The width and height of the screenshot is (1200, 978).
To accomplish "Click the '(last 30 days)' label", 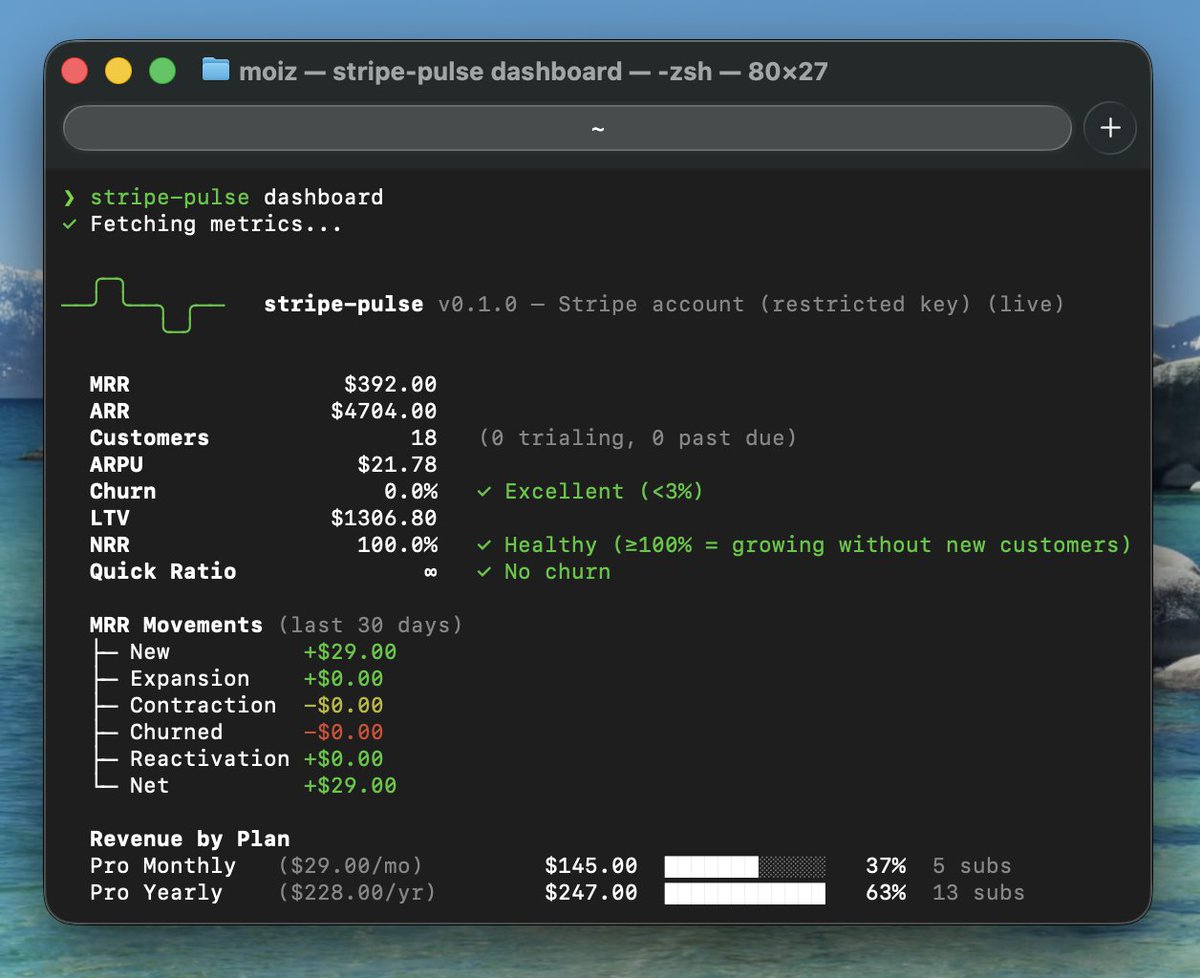I will click(x=370, y=625).
